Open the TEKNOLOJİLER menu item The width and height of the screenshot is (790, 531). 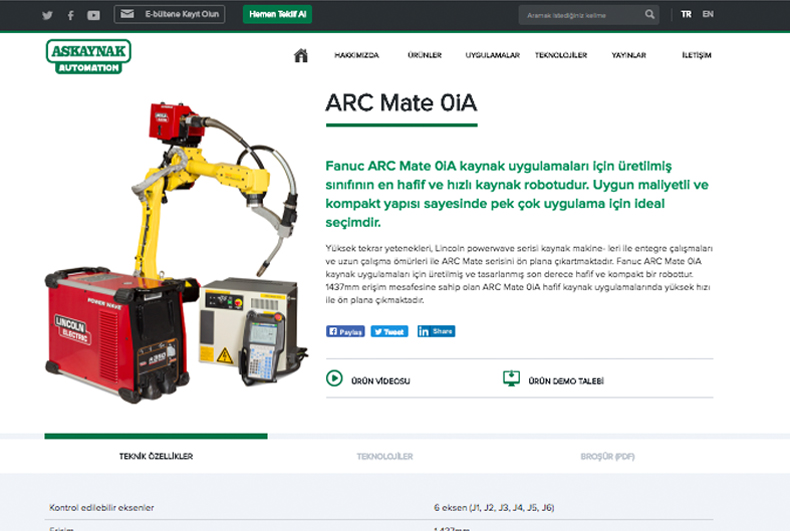pos(561,55)
